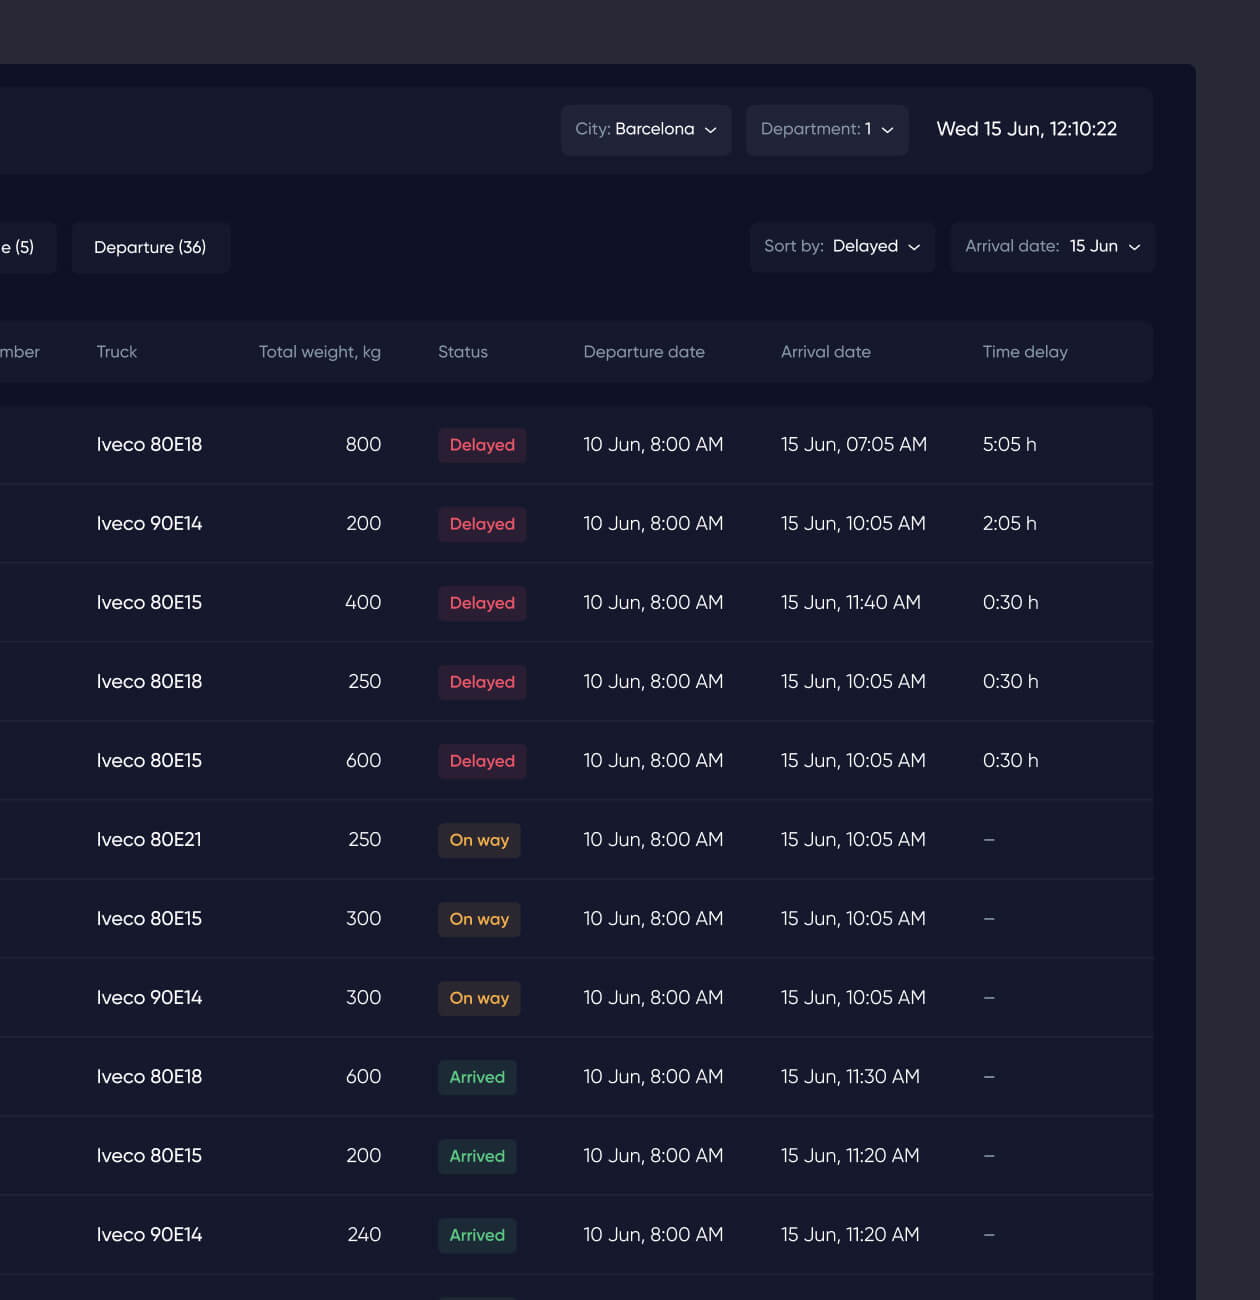
Task: Open the Department: 1 dropdown
Action: click(826, 130)
